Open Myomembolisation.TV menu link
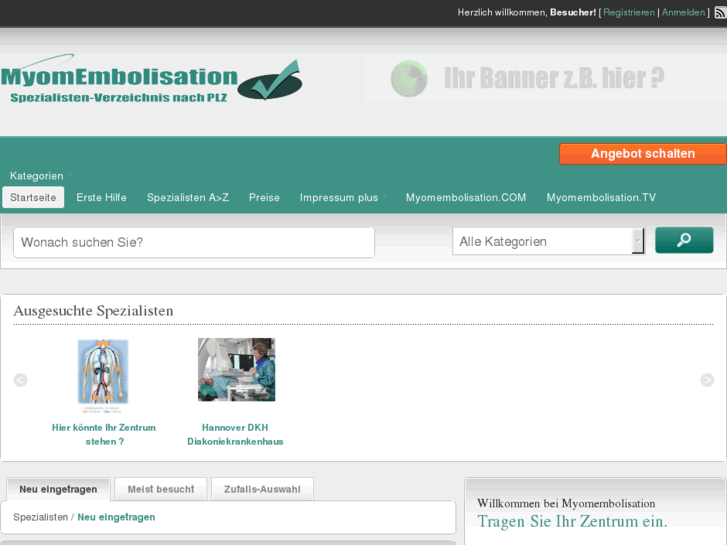Image resolution: width=727 pixels, height=545 pixels. point(601,198)
